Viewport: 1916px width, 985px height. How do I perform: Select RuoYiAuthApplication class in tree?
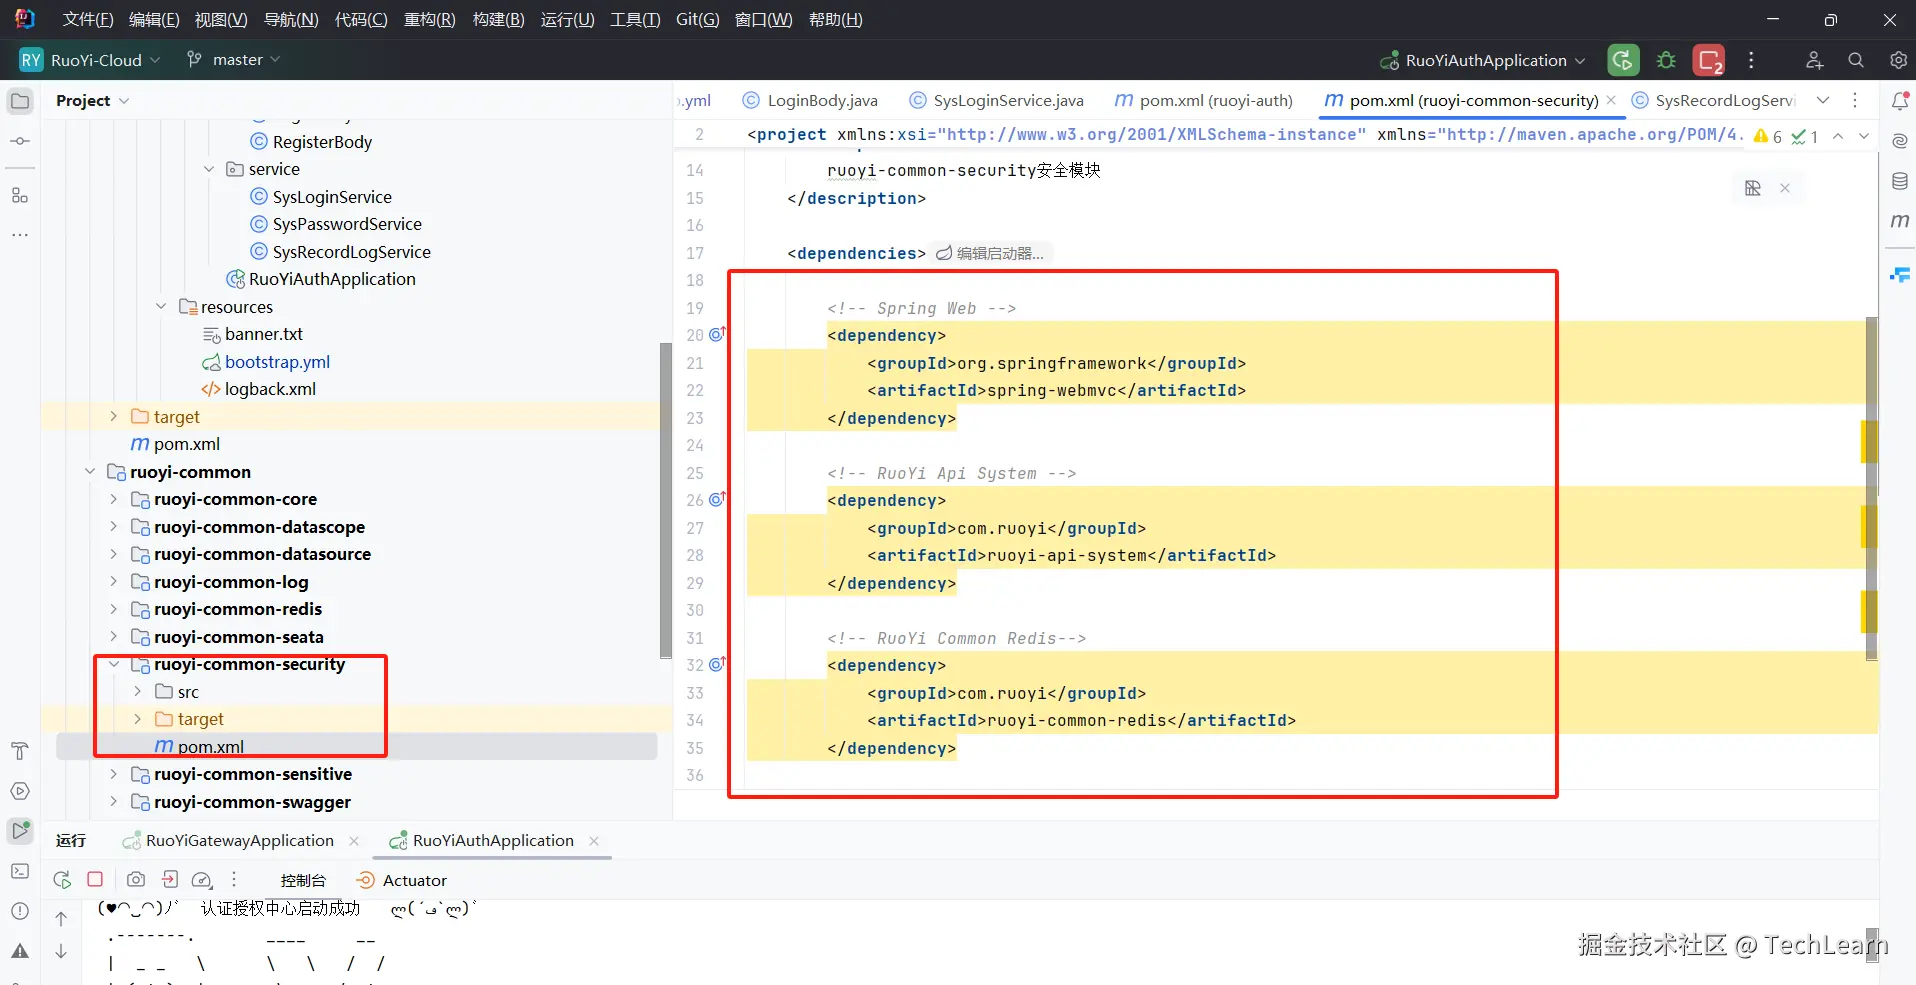[x=332, y=279]
